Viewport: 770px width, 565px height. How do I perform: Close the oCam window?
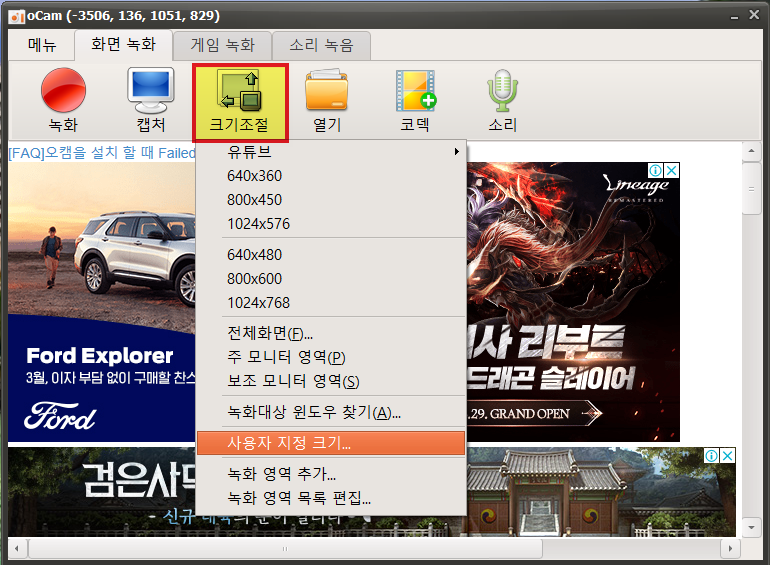click(754, 15)
